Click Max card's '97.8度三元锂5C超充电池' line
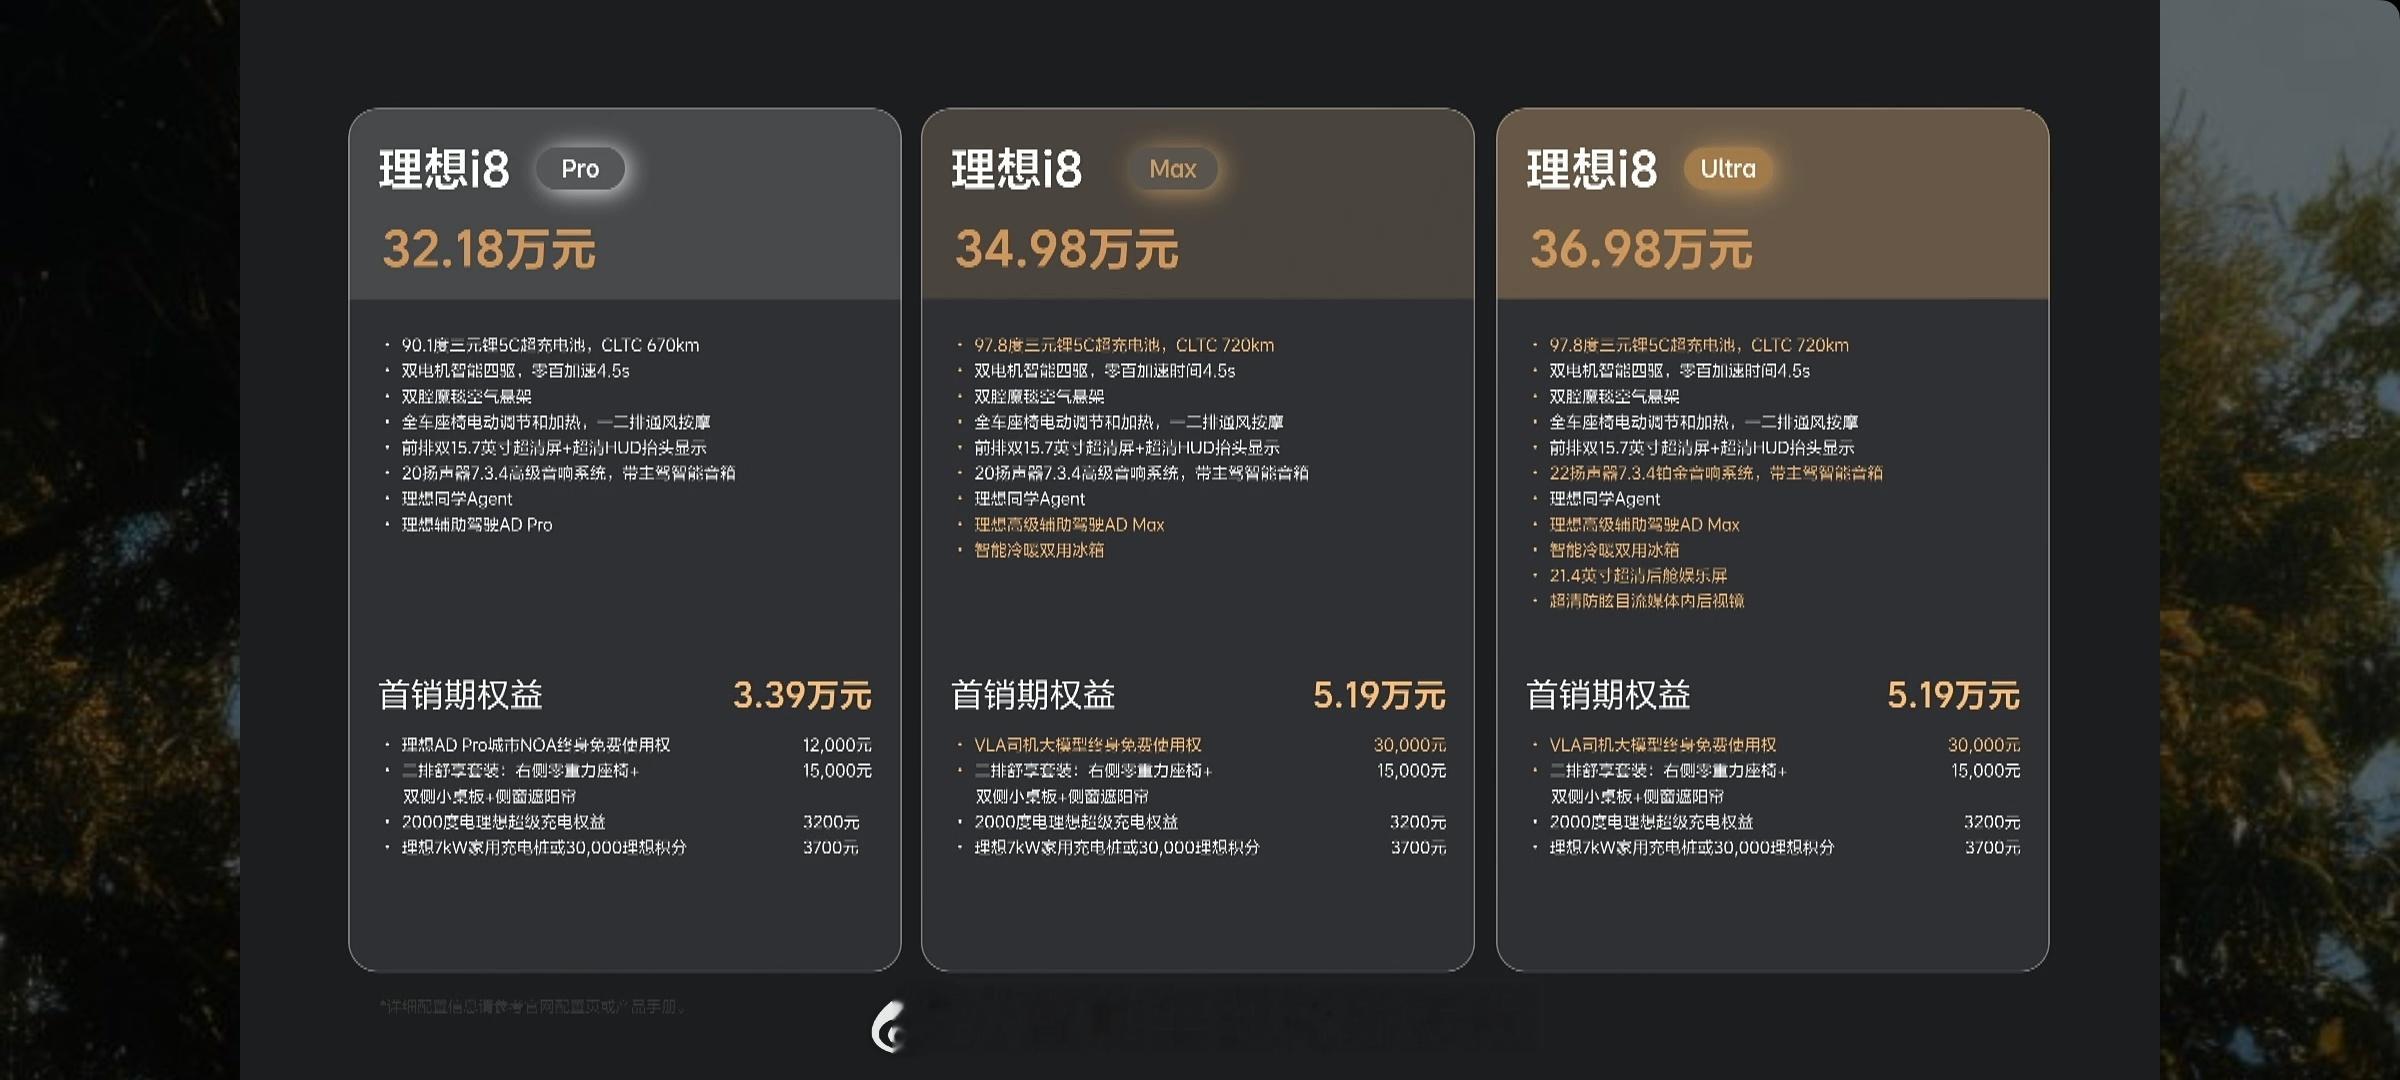The image size is (2400, 1080). click(1124, 345)
